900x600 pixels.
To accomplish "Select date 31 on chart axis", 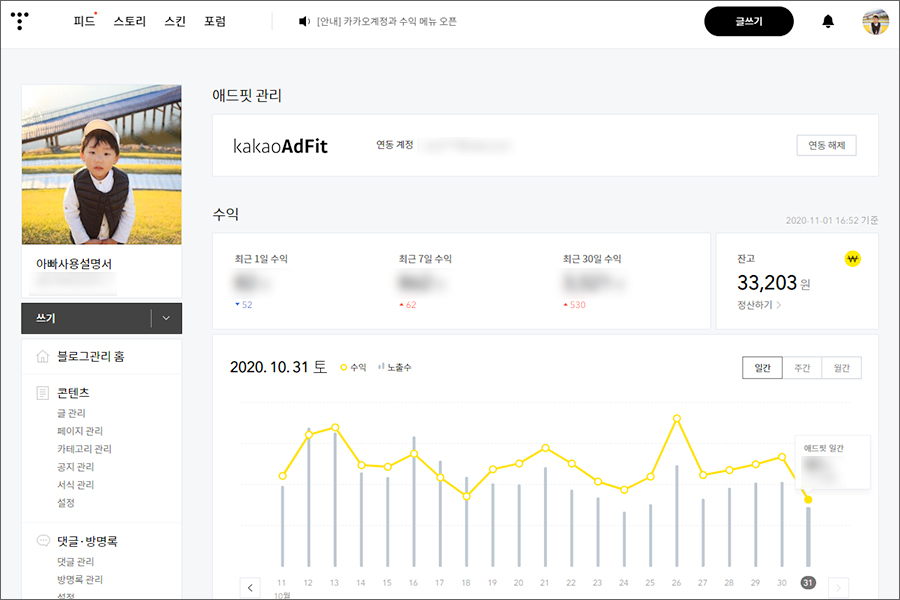I will pos(808,583).
